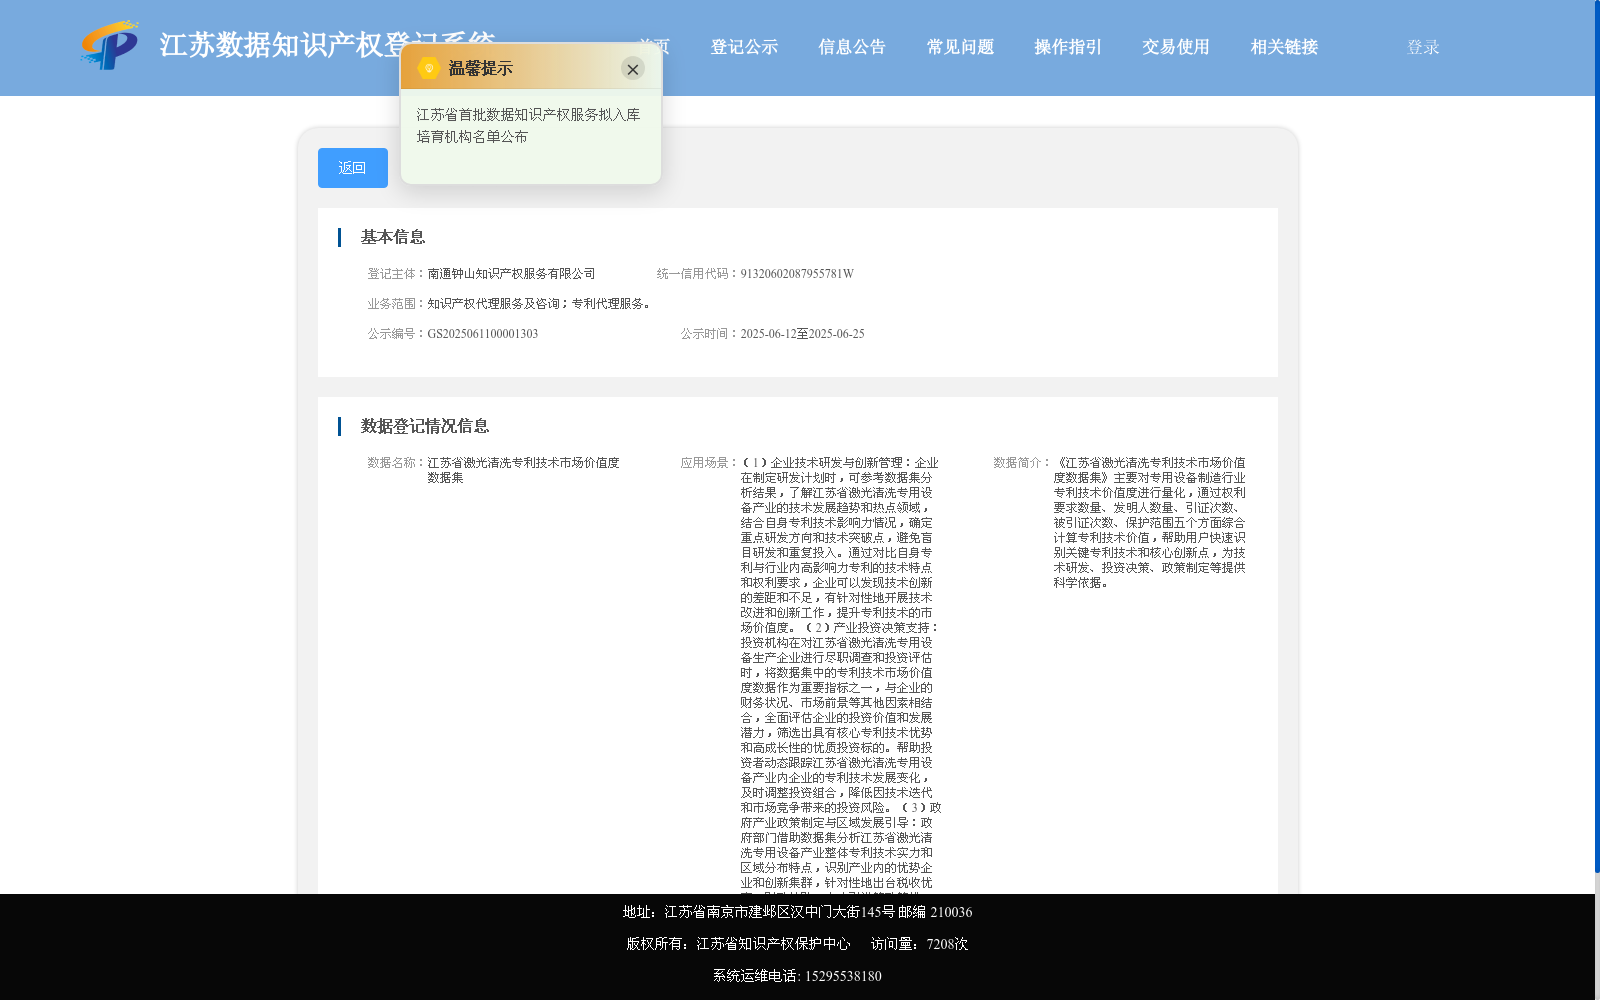
Task: Click the 数据名称 label
Action: tap(397, 463)
